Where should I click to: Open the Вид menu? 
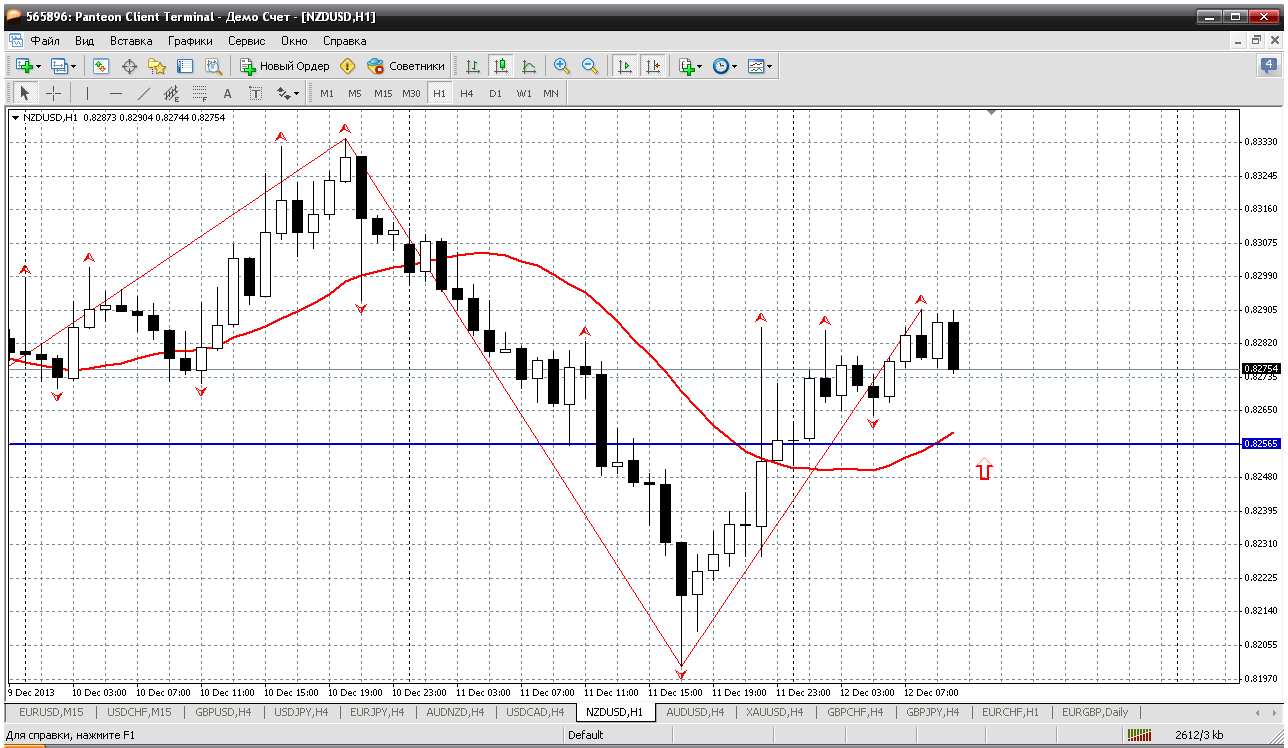pos(85,41)
